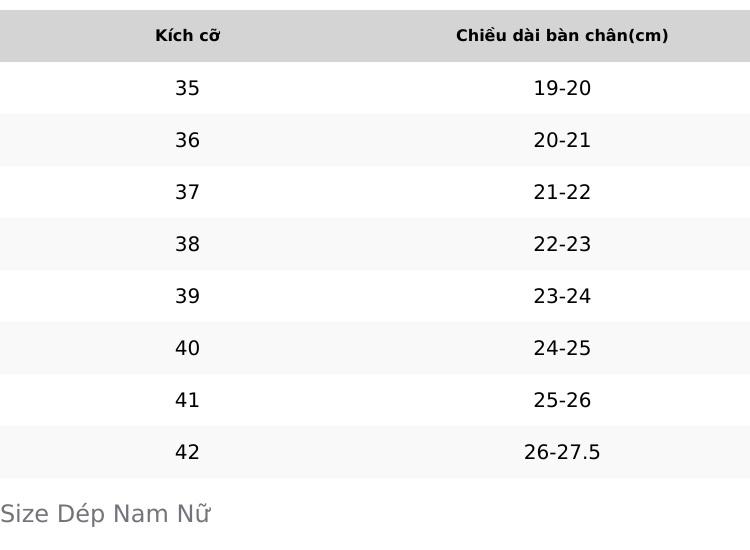
Task: Click foot length 23-24 cell
Action: tap(562, 296)
